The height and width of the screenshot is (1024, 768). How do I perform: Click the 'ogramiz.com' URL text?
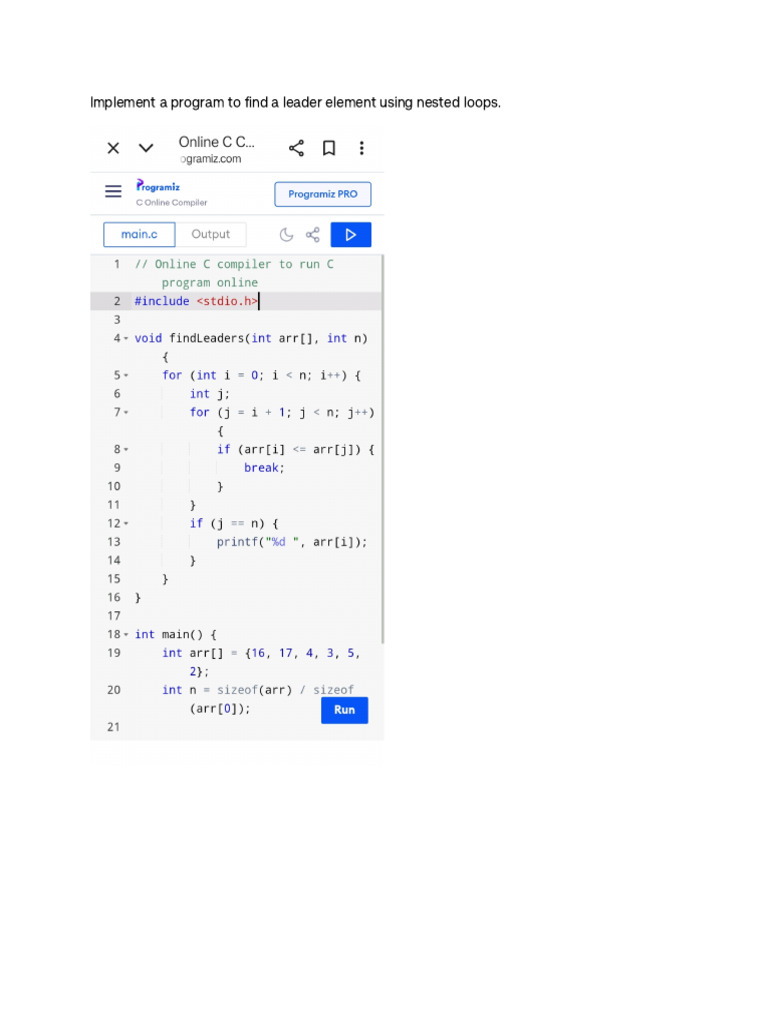[x=210, y=159]
